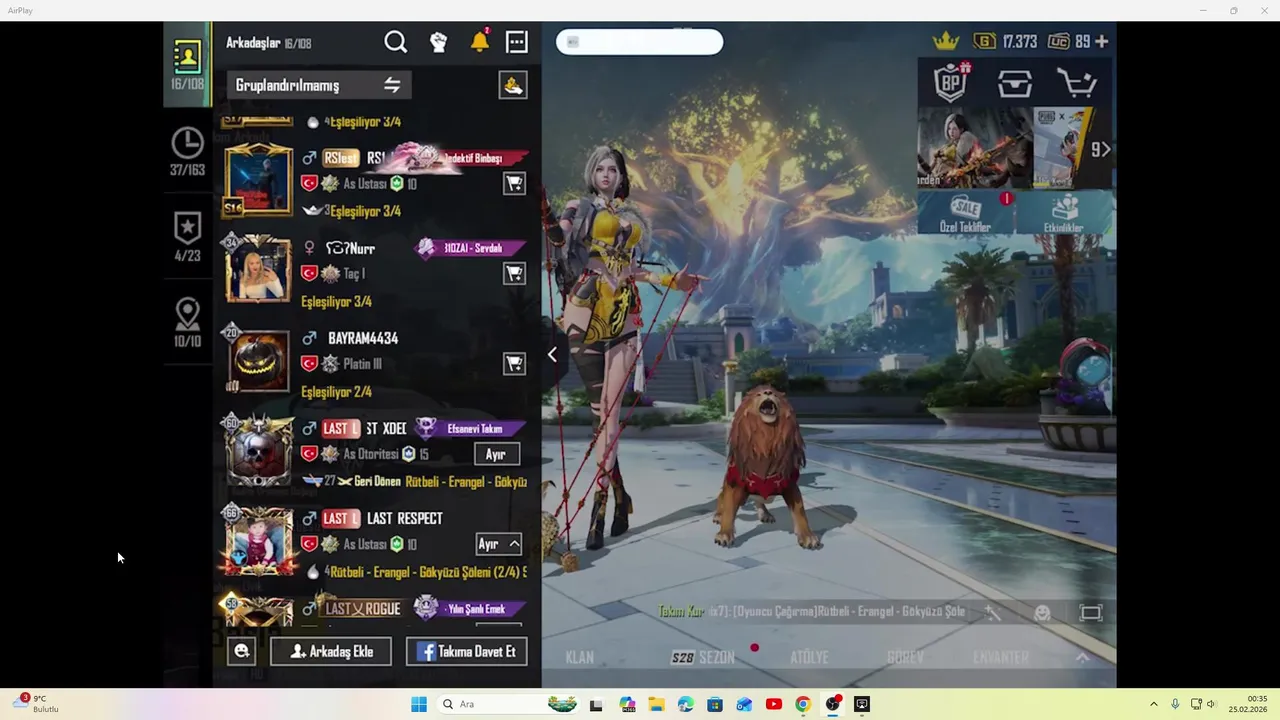Open friend notifications bell
Image resolution: width=1280 pixels, height=720 pixels.
tap(480, 42)
